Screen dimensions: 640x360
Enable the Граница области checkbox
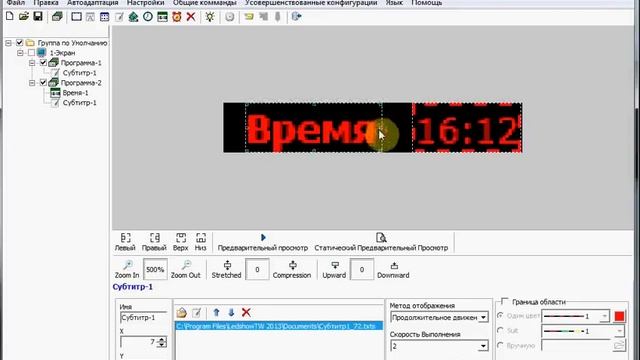[x=505, y=302]
